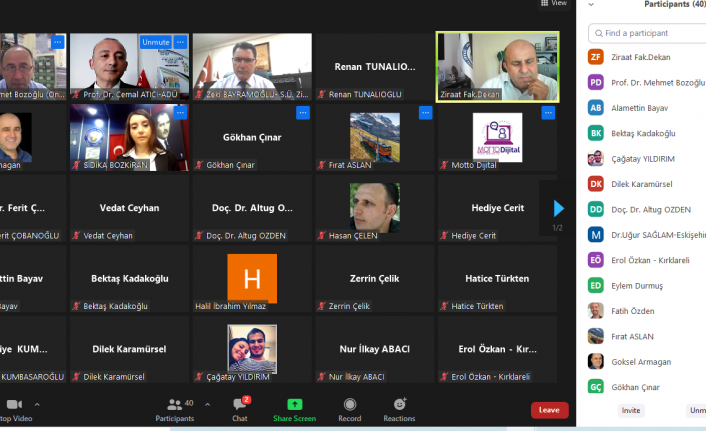The image size is (706, 431).
Task: Collapse the Participants panel header chevron
Action: tap(591, 5)
